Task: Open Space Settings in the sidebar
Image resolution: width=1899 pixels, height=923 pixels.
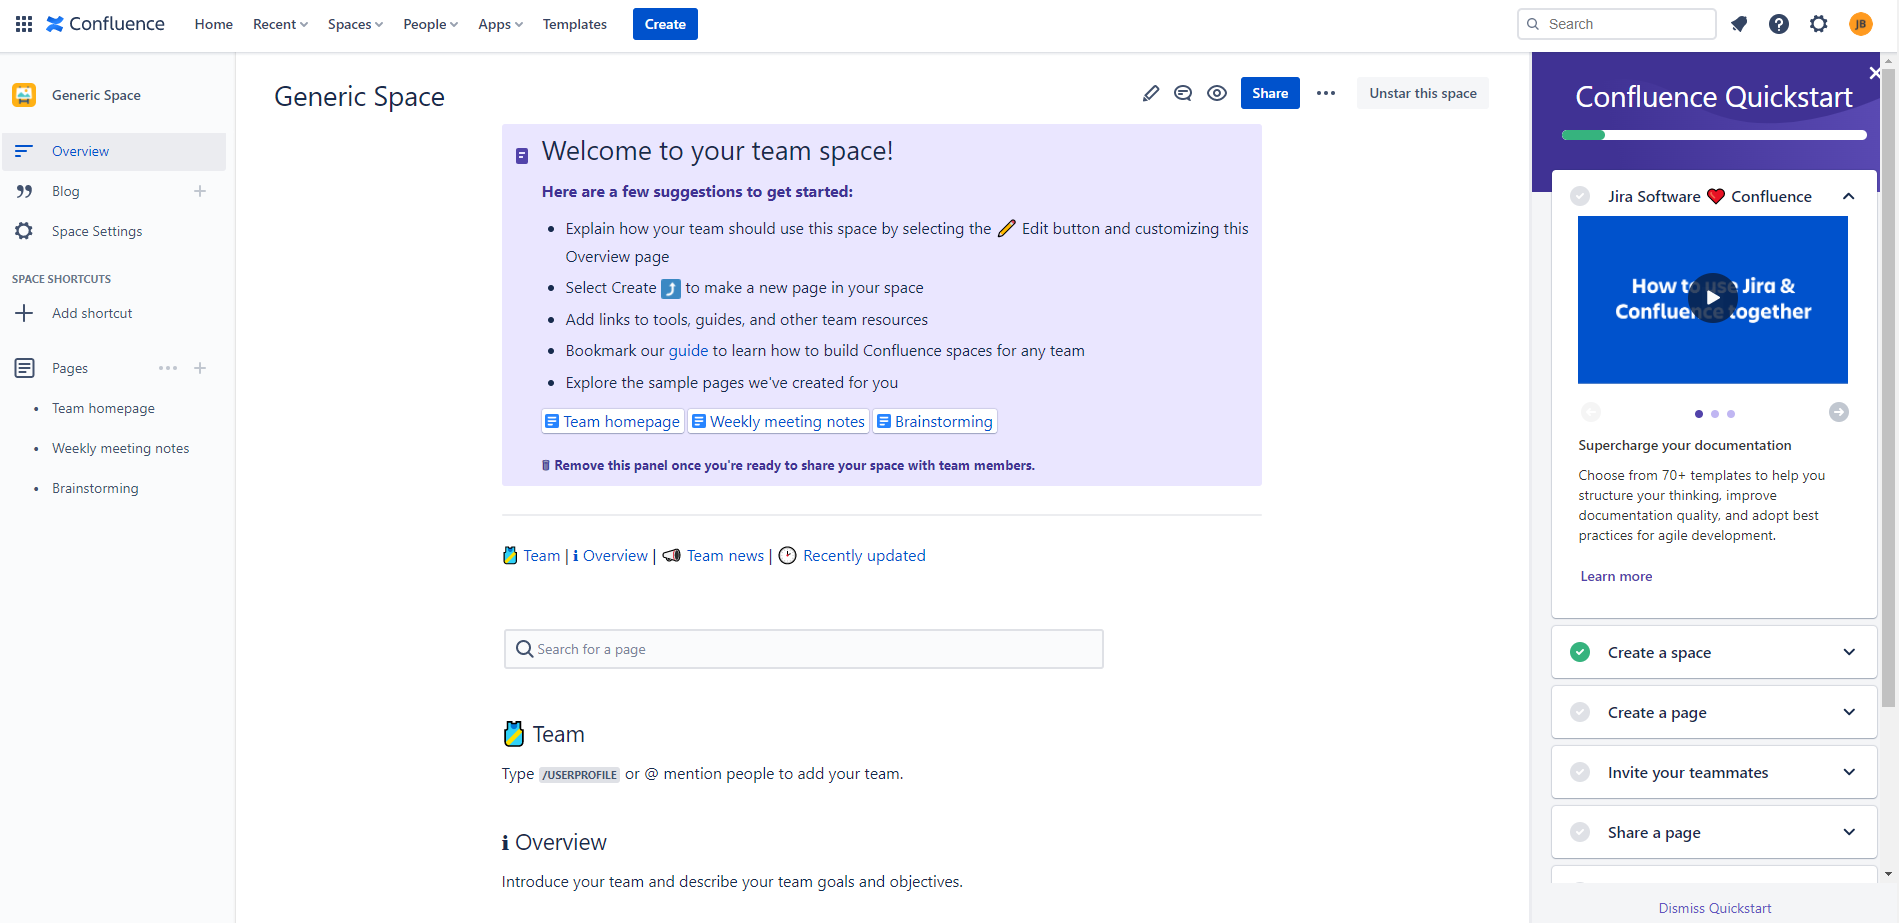Action: tap(97, 231)
